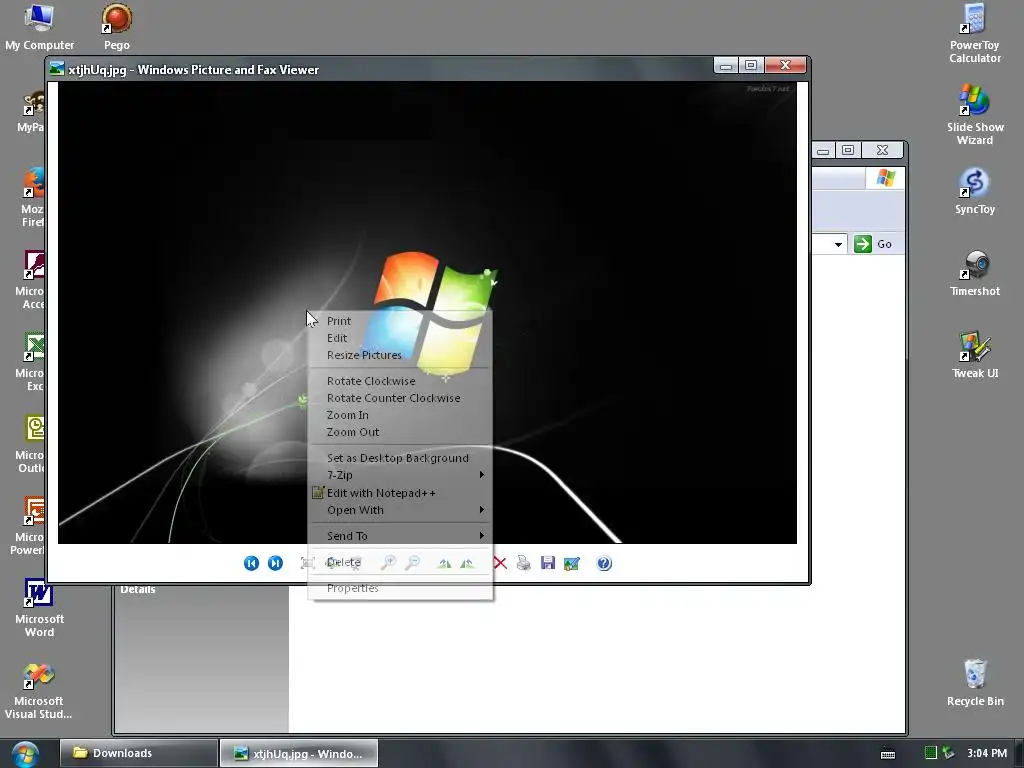The width and height of the screenshot is (1024, 768).
Task: Select Rotate Clockwise in context menu
Action: click(400, 381)
